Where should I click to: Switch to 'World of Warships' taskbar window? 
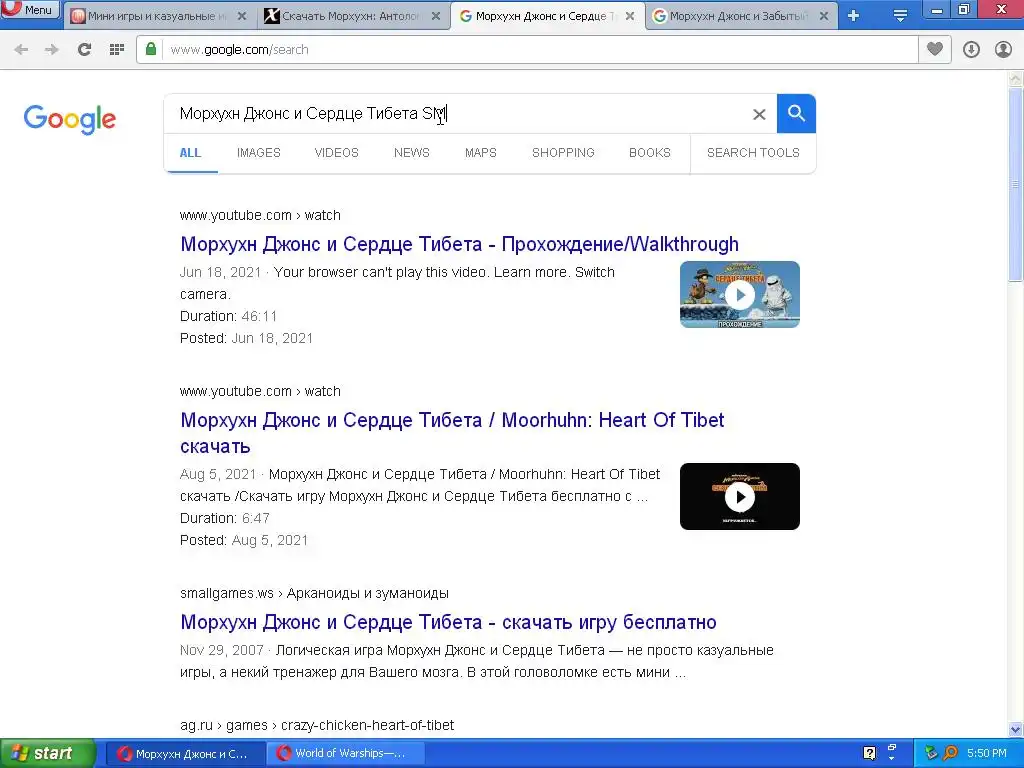click(x=346, y=754)
